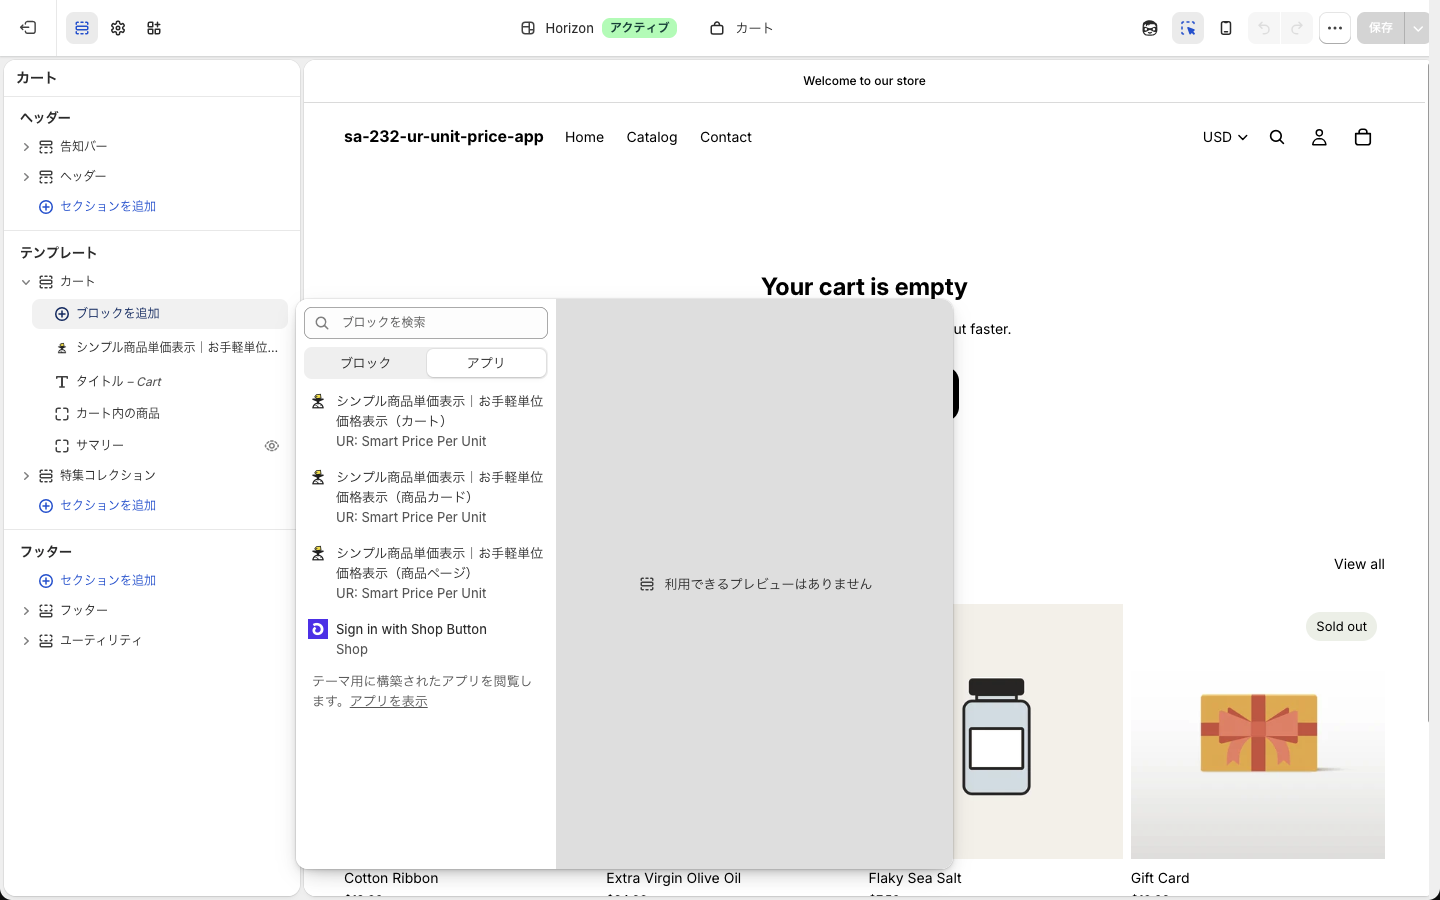Click the Welcome to our store announcement

point(864,81)
